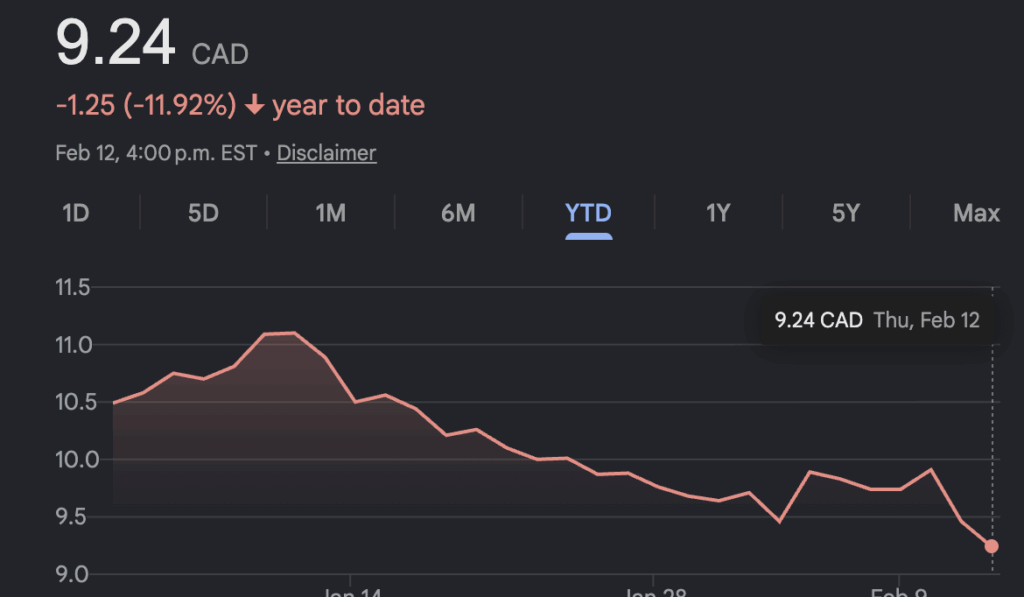The height and width of the screenshot is (597, 1024).
Task: Click the end data point dot on chart
Action: 992,546
